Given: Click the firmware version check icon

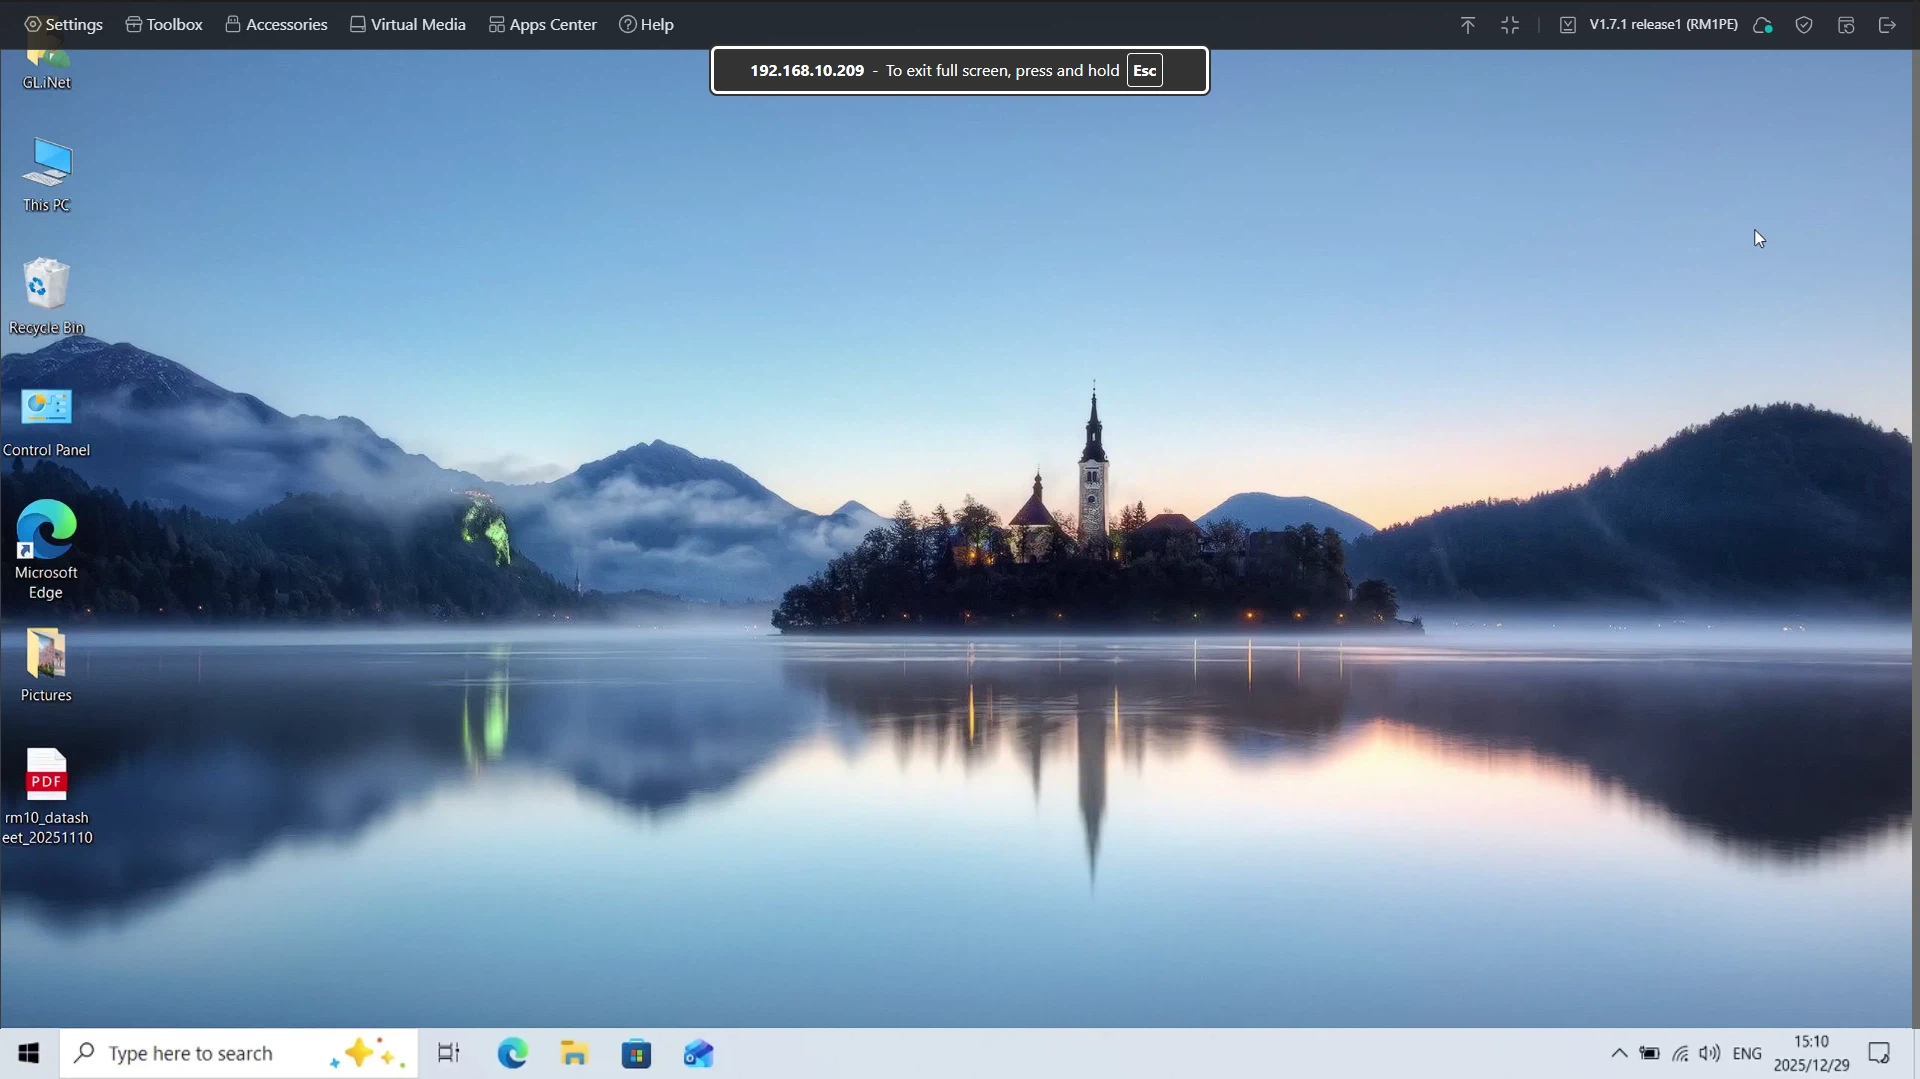Looking at the screenshot, I should click(1567, 25).
